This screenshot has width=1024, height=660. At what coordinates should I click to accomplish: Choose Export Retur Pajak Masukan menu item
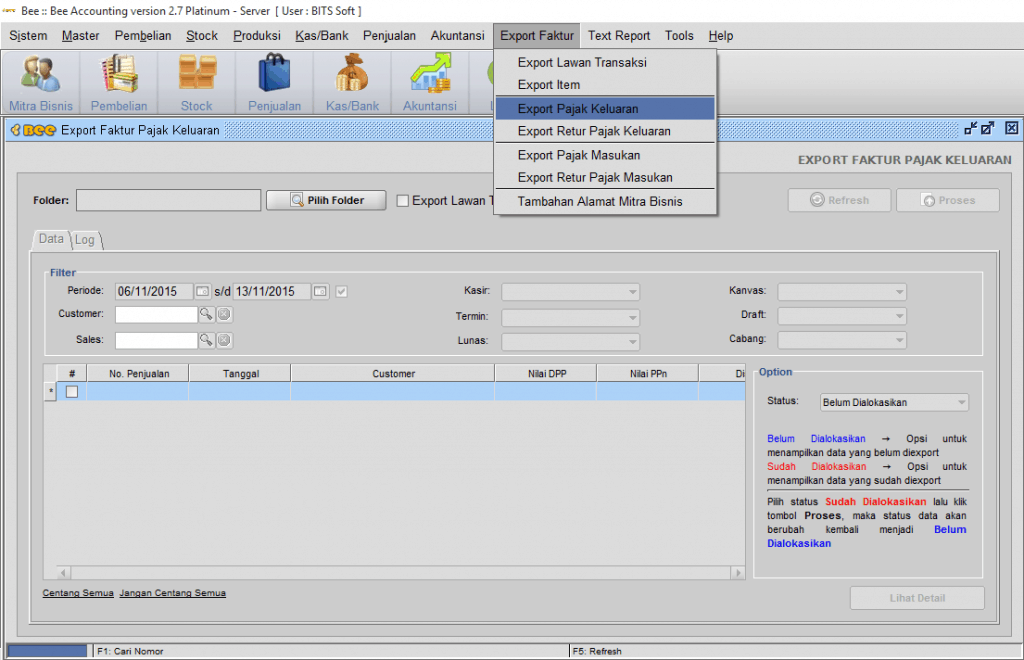[x=605, y=178]
